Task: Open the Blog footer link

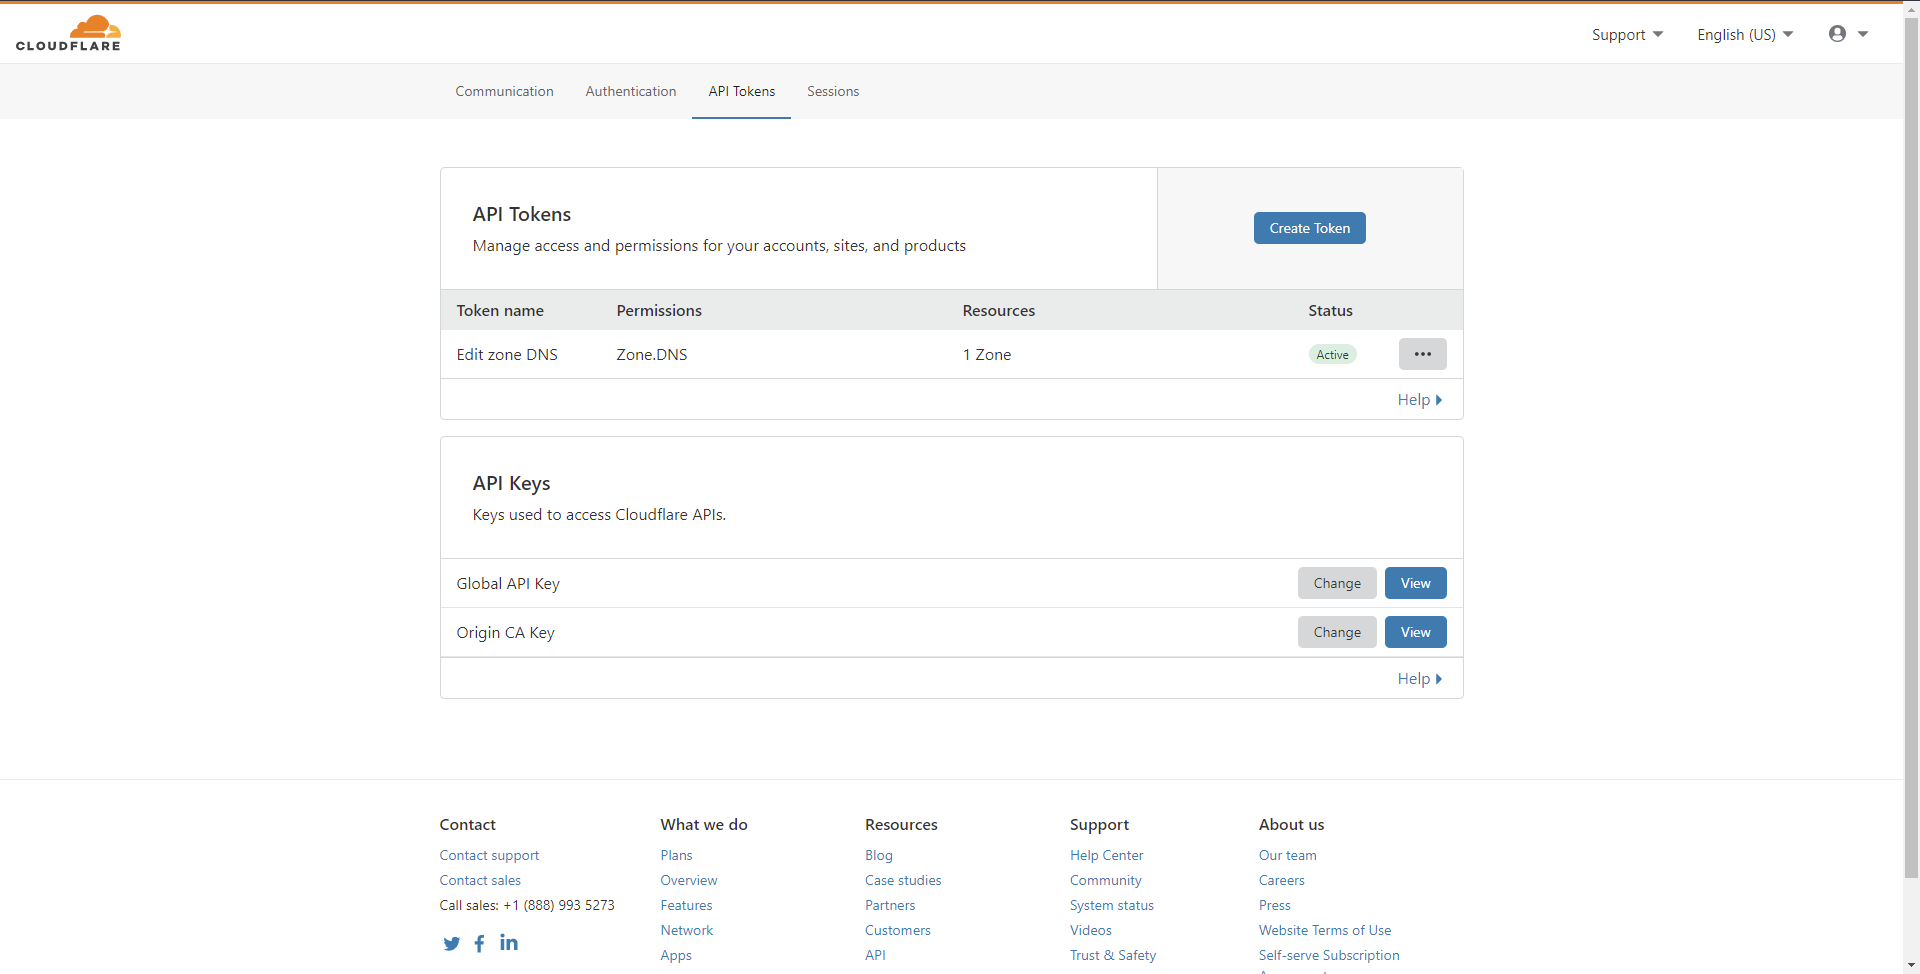Action: click(x=879, y=855)
